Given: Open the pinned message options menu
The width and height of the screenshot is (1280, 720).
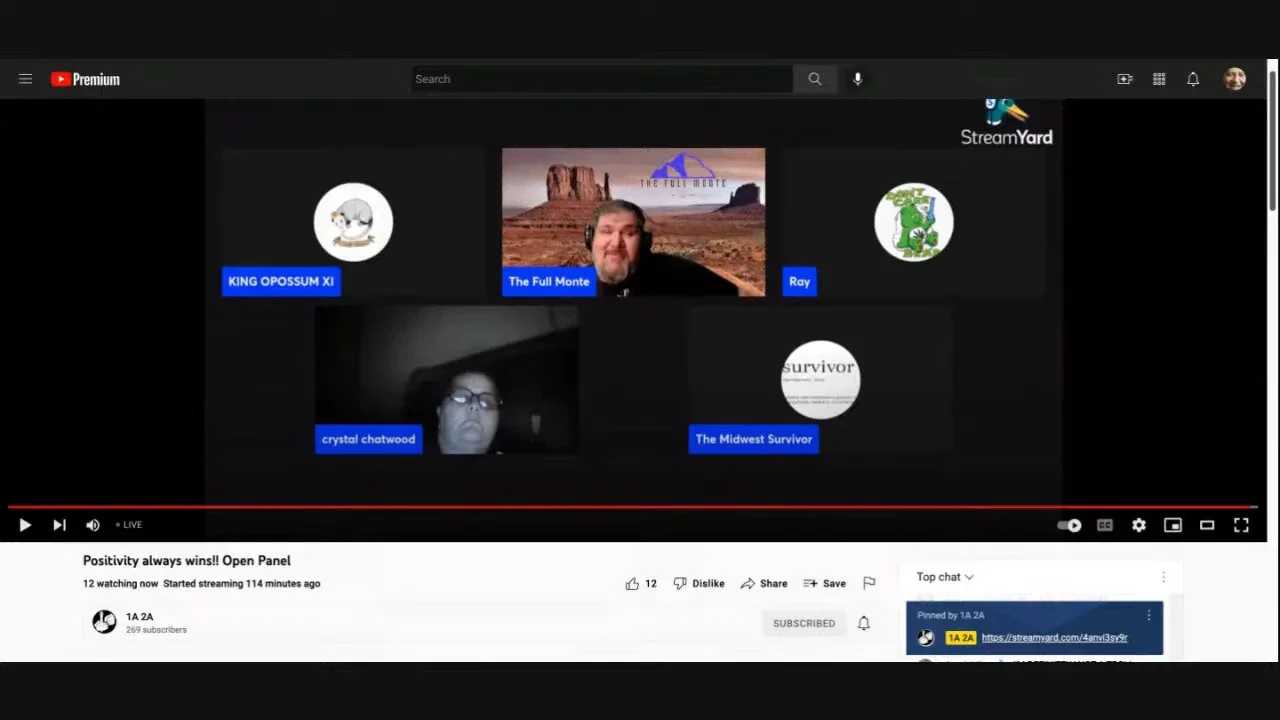Looking at the screenshot, I should pyautogui.click(x=1148, y=615).
